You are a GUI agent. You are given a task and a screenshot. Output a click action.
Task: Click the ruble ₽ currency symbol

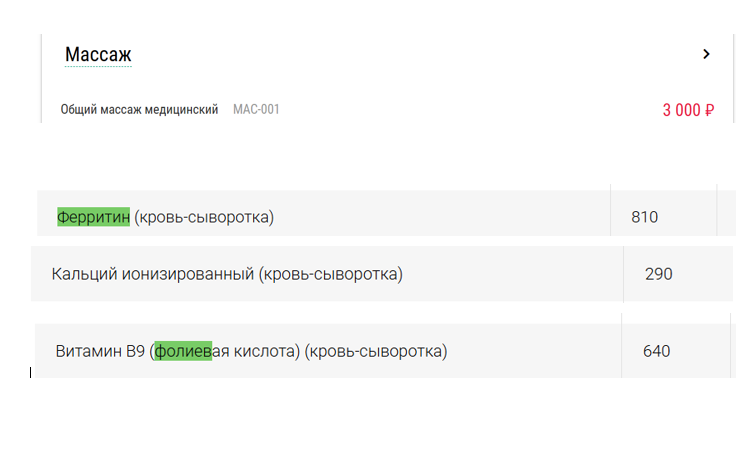click(709, 110)
